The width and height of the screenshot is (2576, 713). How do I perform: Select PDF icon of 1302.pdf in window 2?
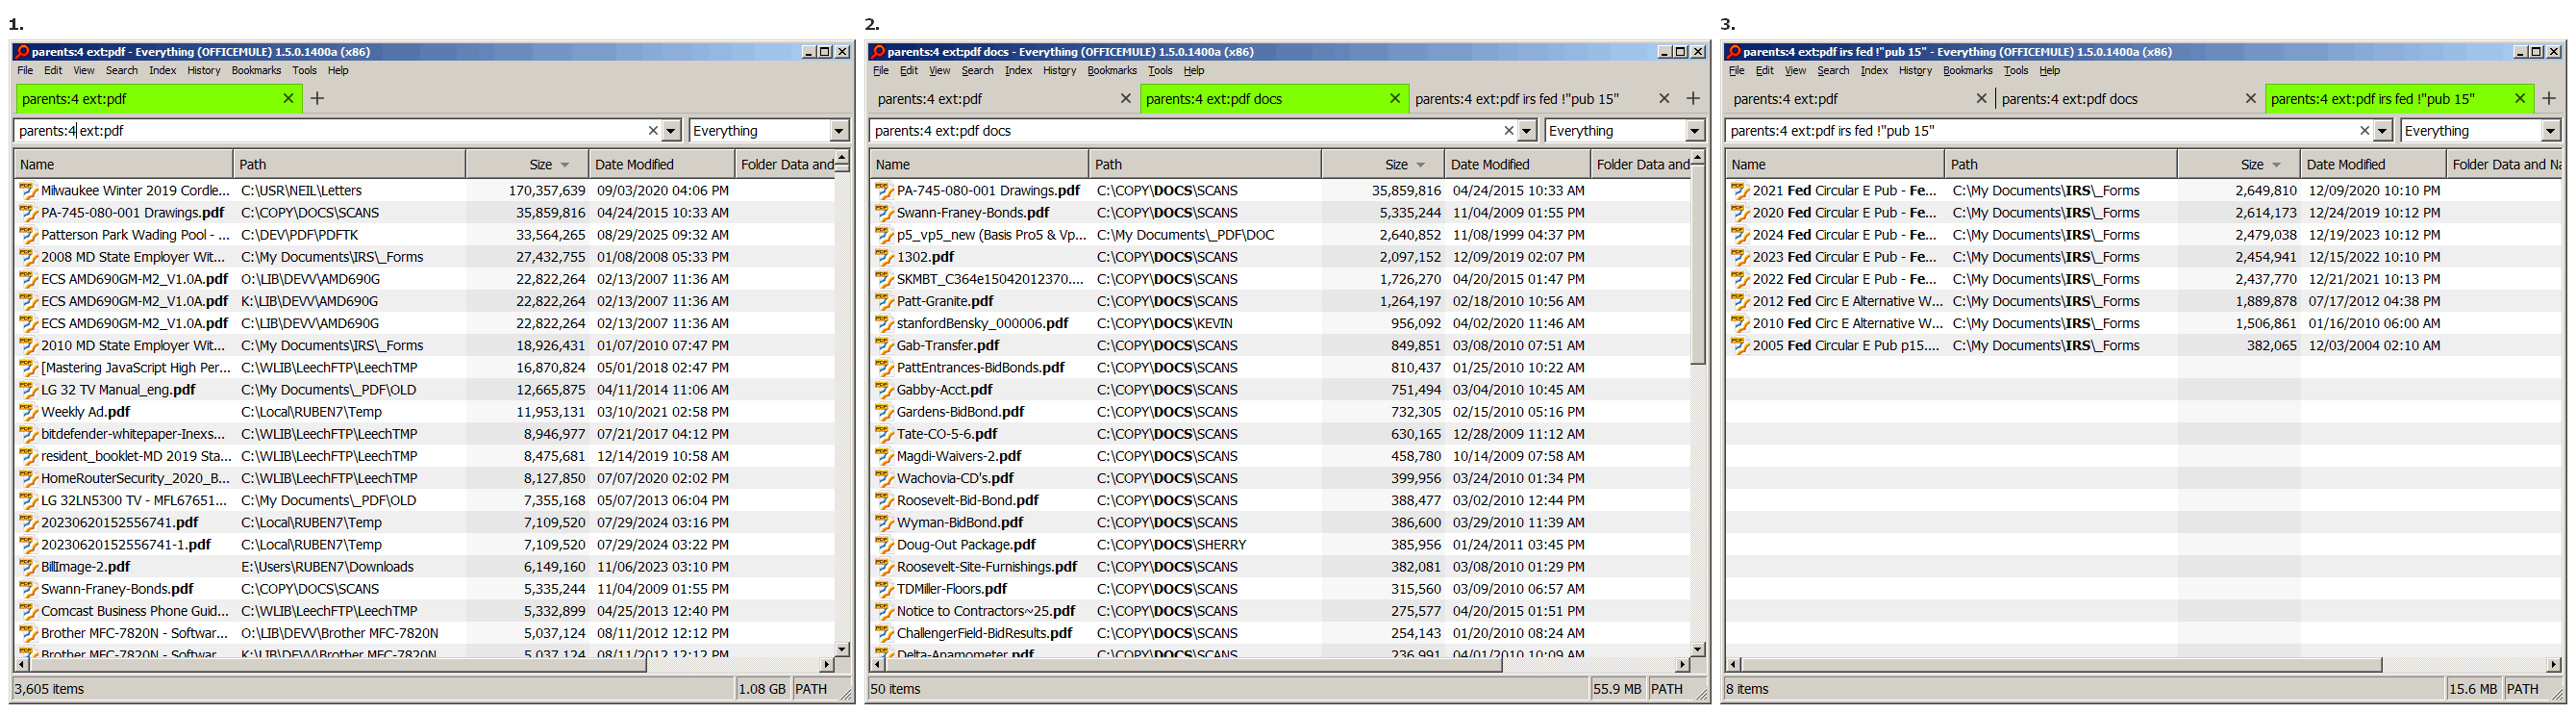coord(884,257)
